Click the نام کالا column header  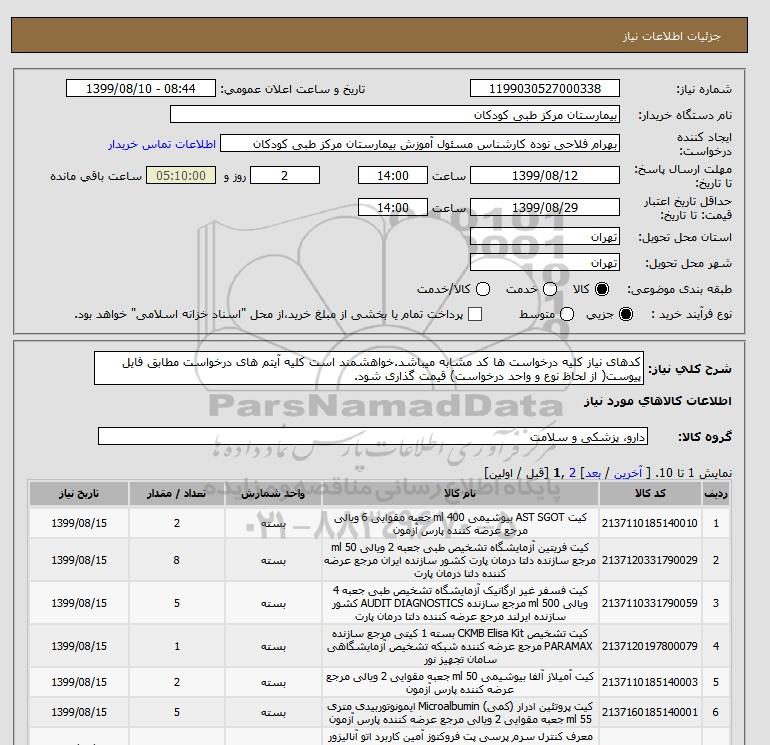(460, 494)
